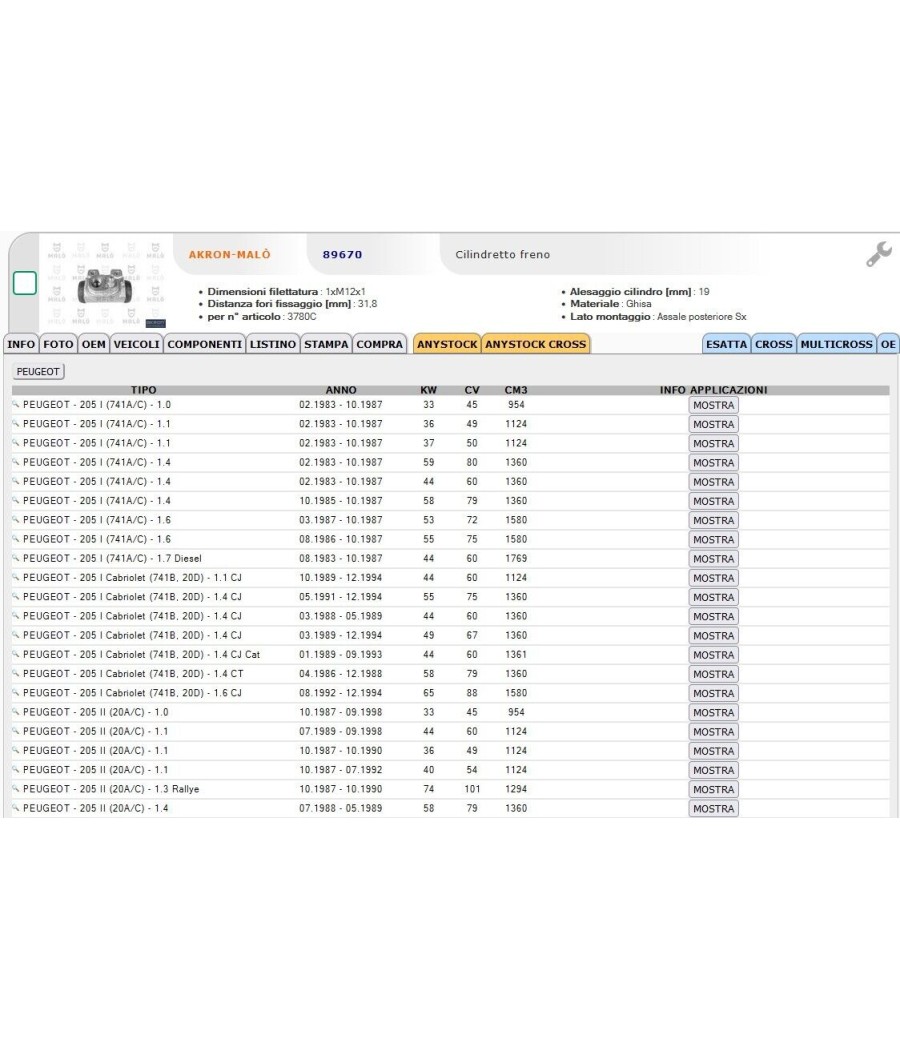Click MOSTRA for Cabriolet 1.1 CJ

pos(714,578)
